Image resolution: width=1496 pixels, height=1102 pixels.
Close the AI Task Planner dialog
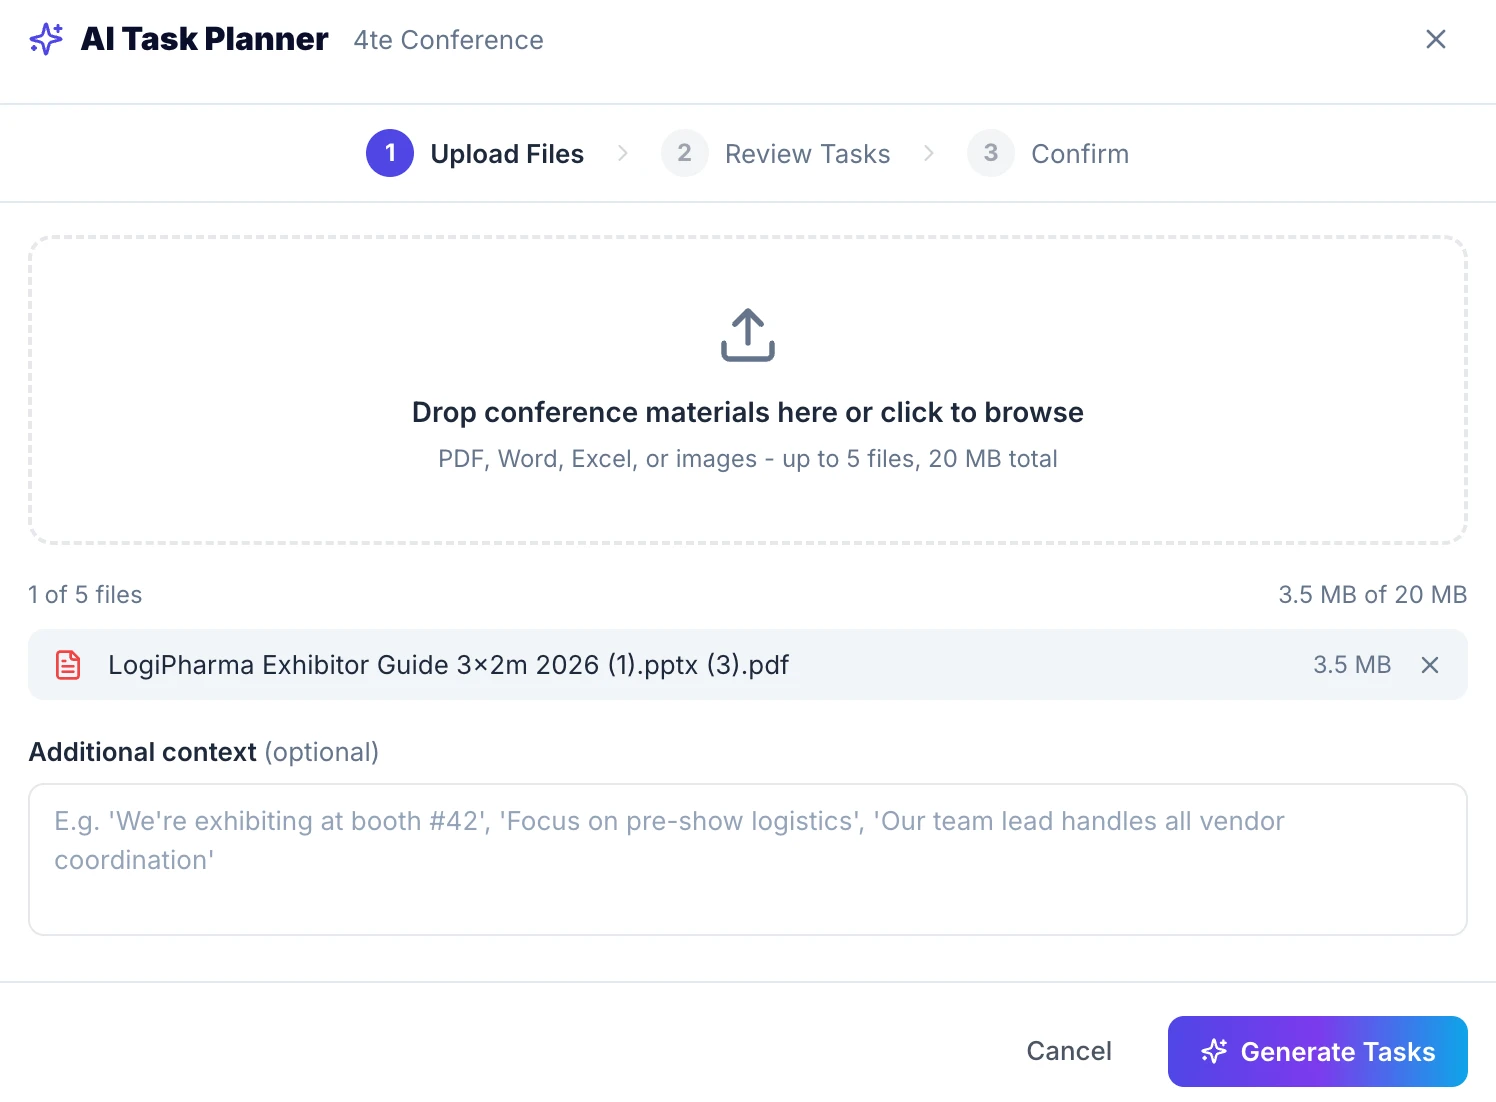pyautogui.click(x=1436, y=39)
